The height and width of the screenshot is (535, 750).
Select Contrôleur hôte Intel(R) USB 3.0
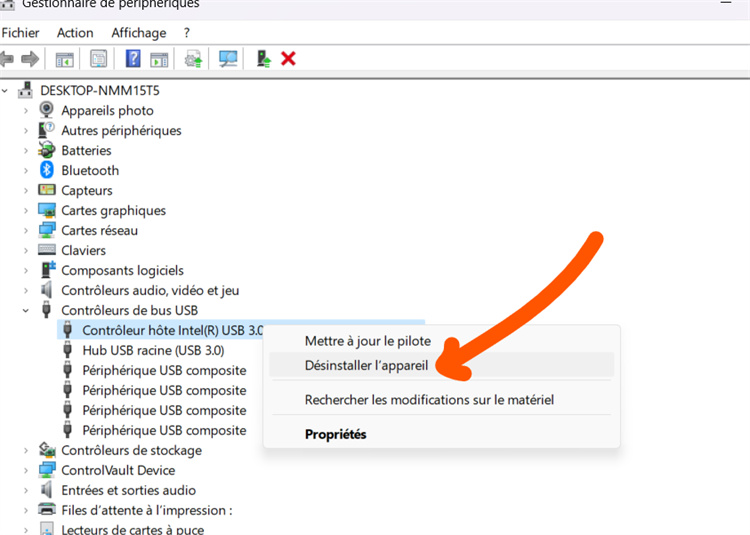coord(172,330)
